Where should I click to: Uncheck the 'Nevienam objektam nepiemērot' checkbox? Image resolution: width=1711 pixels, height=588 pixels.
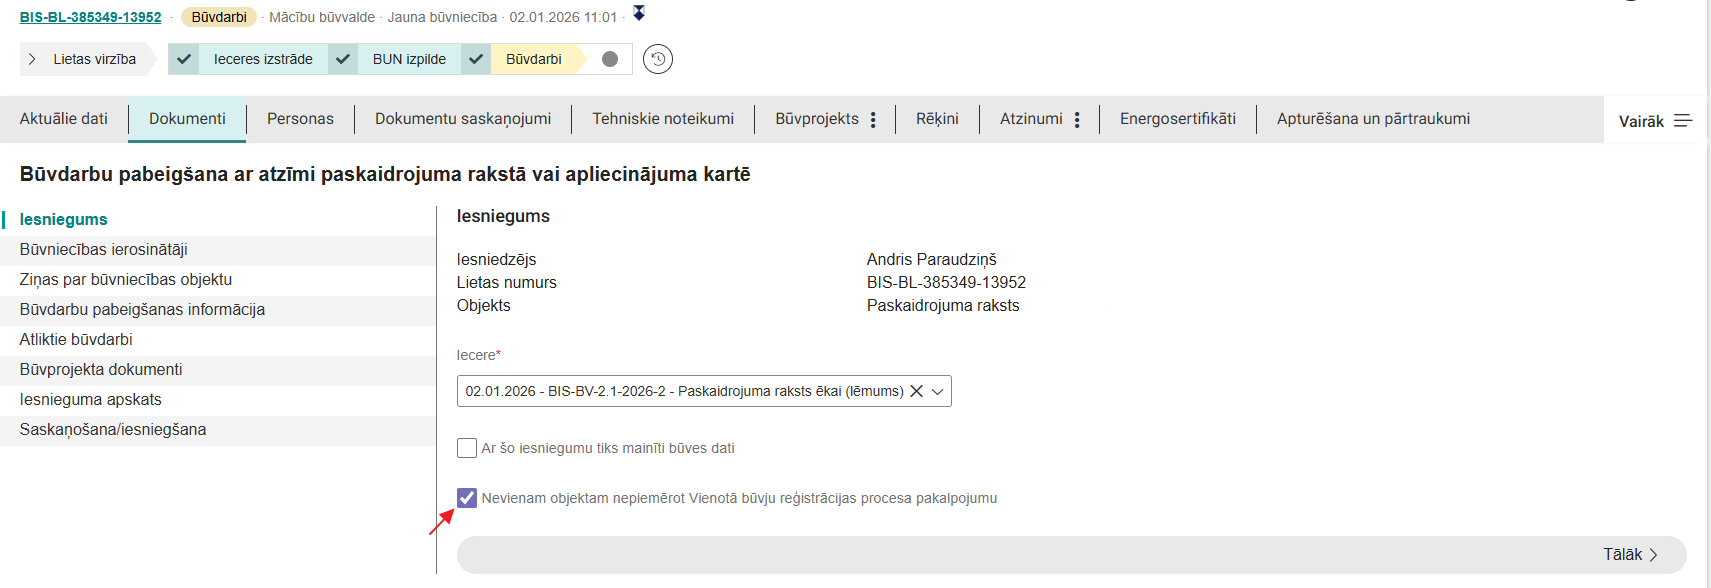click(x=467, y=498)
